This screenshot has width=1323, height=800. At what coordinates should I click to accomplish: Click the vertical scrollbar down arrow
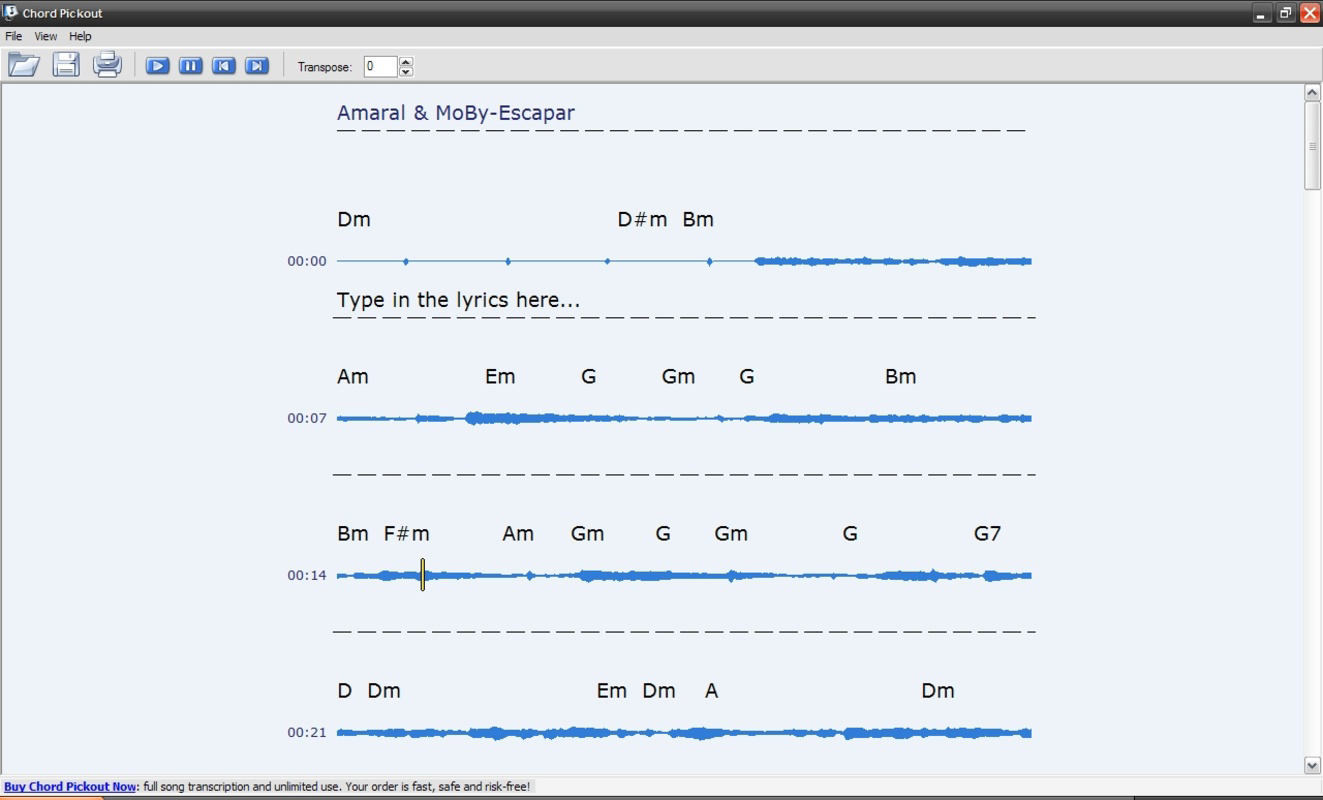point(1313,765)
